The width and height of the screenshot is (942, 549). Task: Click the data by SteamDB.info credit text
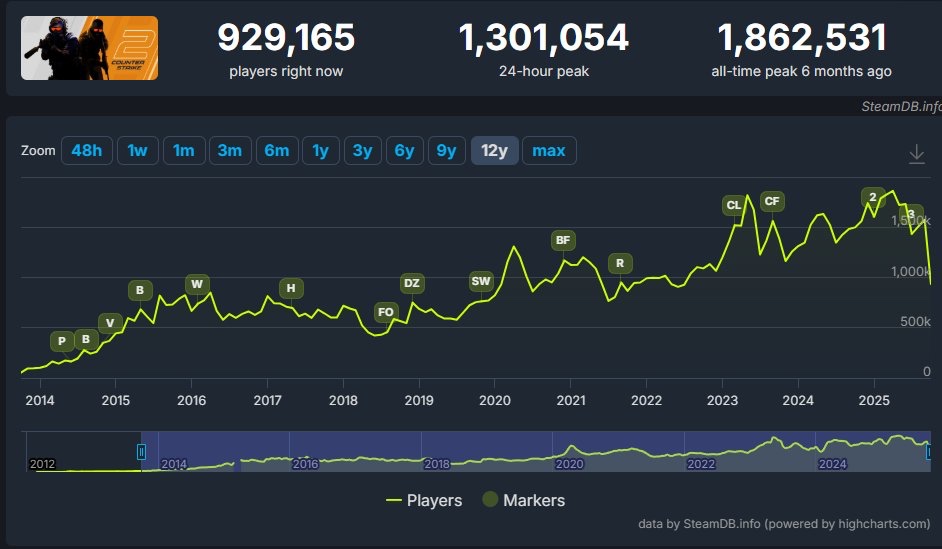[784, 524]
